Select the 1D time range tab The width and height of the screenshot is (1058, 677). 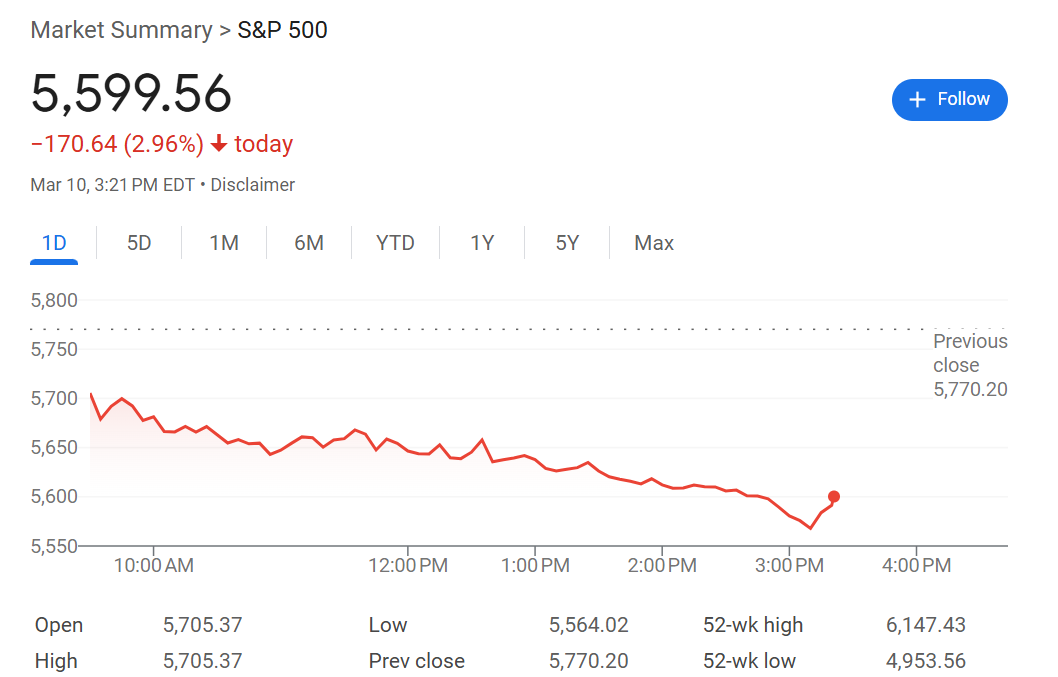tap(54, 243)
